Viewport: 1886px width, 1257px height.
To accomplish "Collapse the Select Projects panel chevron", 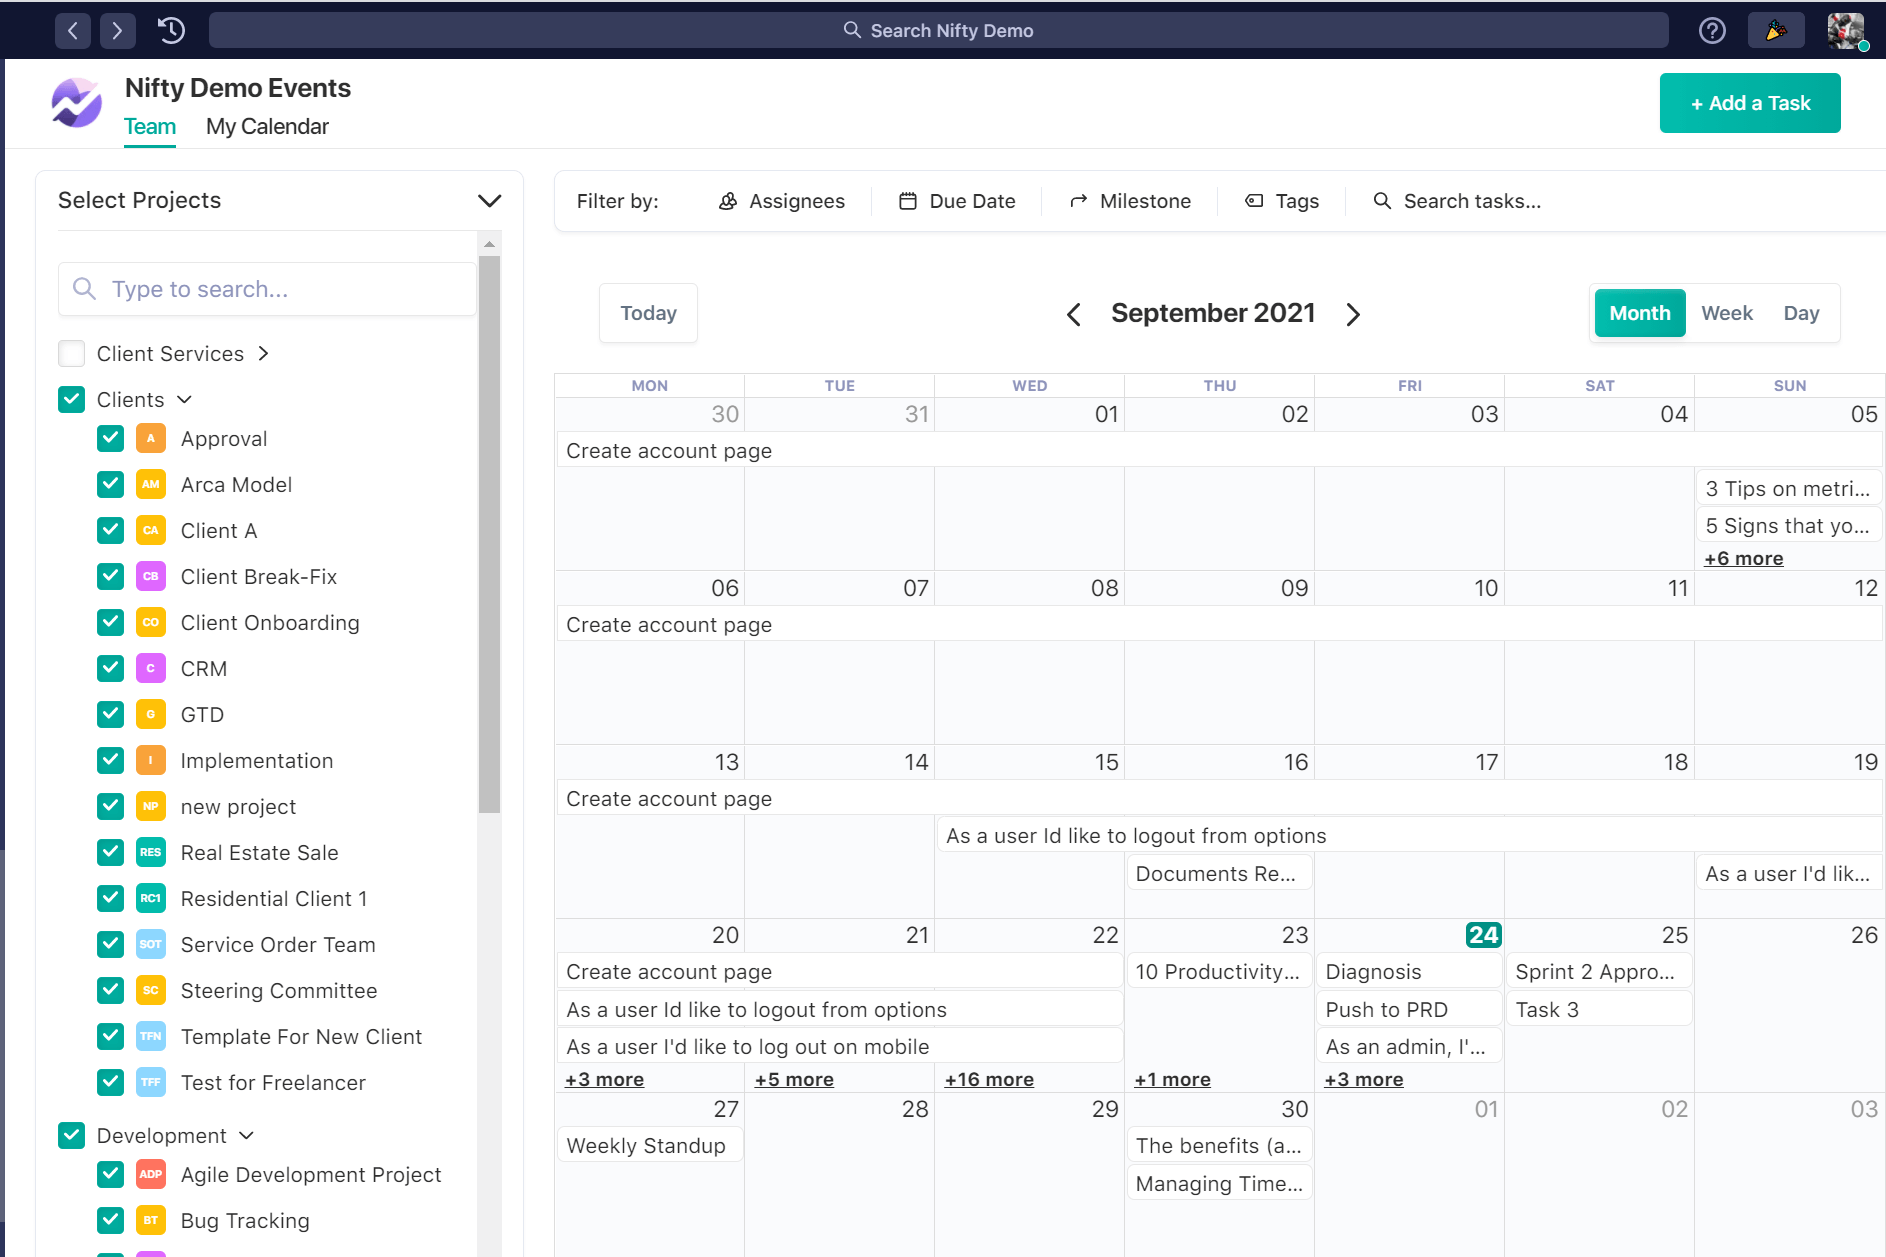I will 489,201.
